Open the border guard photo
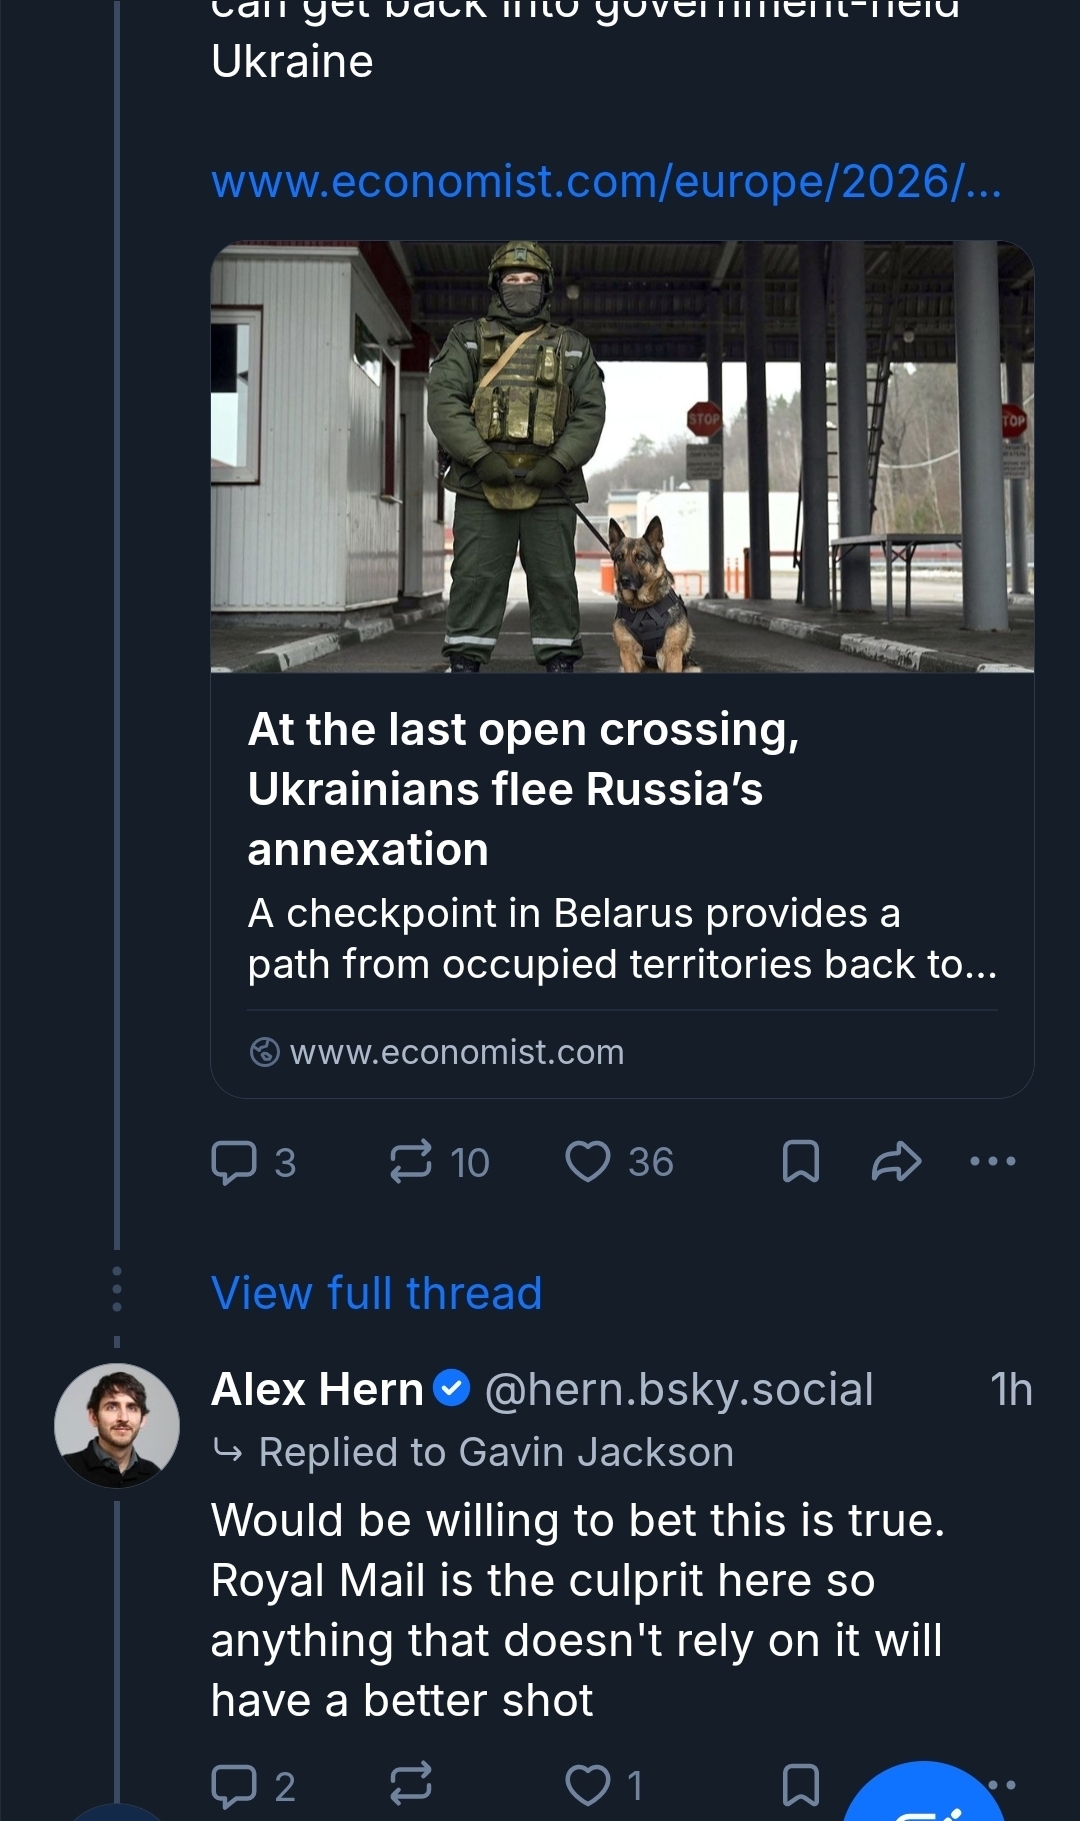The image size is (1080, 1821). coord(622,457)
